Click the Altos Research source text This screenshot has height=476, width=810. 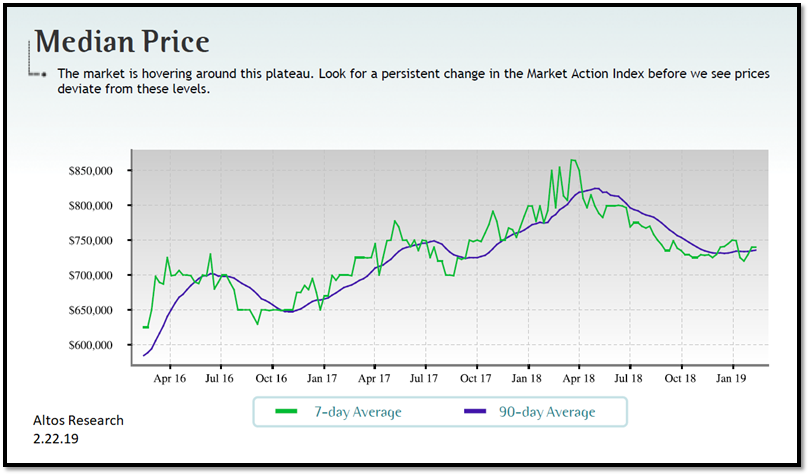(77, 420)
